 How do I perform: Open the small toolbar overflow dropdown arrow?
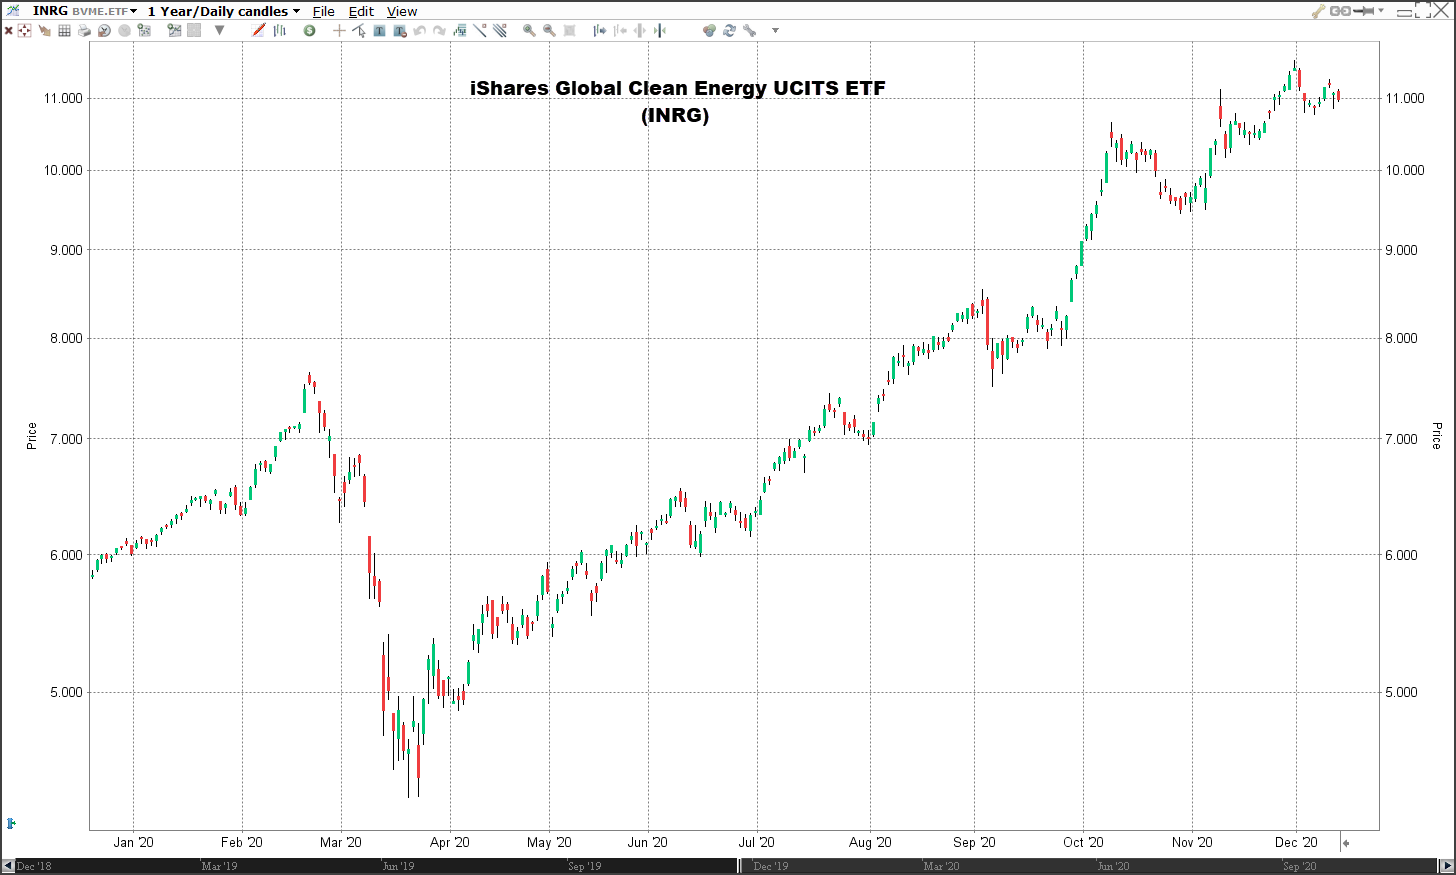click(775, 31)
